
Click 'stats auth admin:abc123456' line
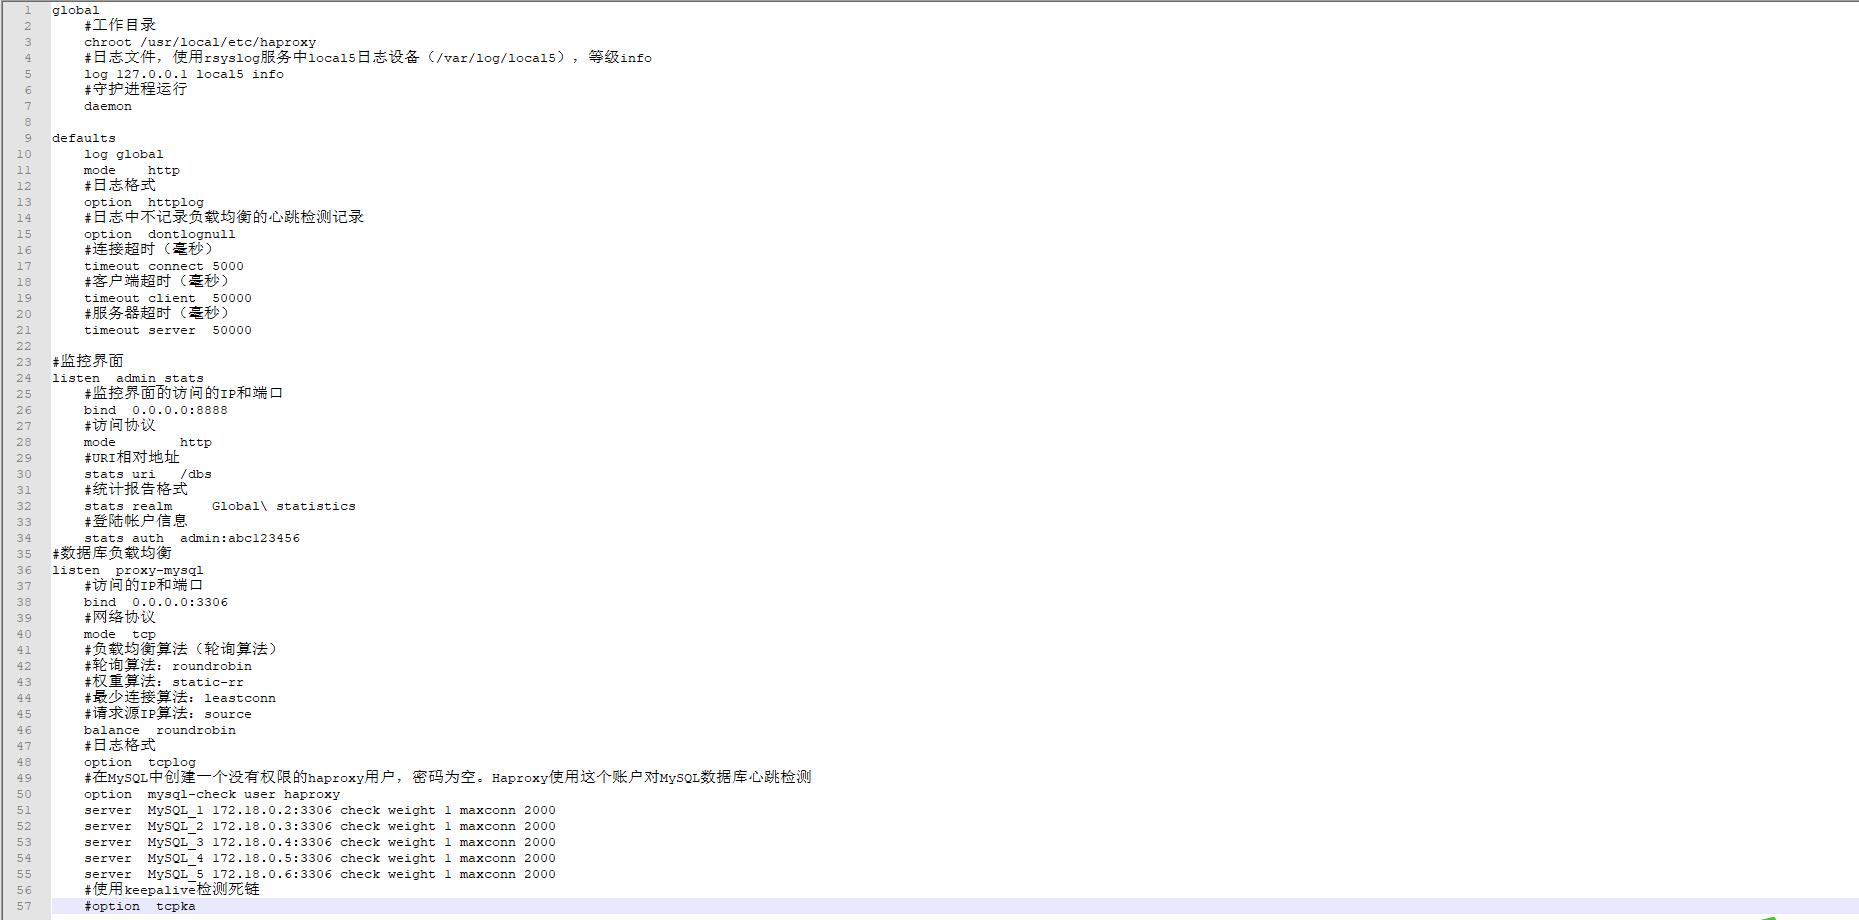(x=192, y=538)
